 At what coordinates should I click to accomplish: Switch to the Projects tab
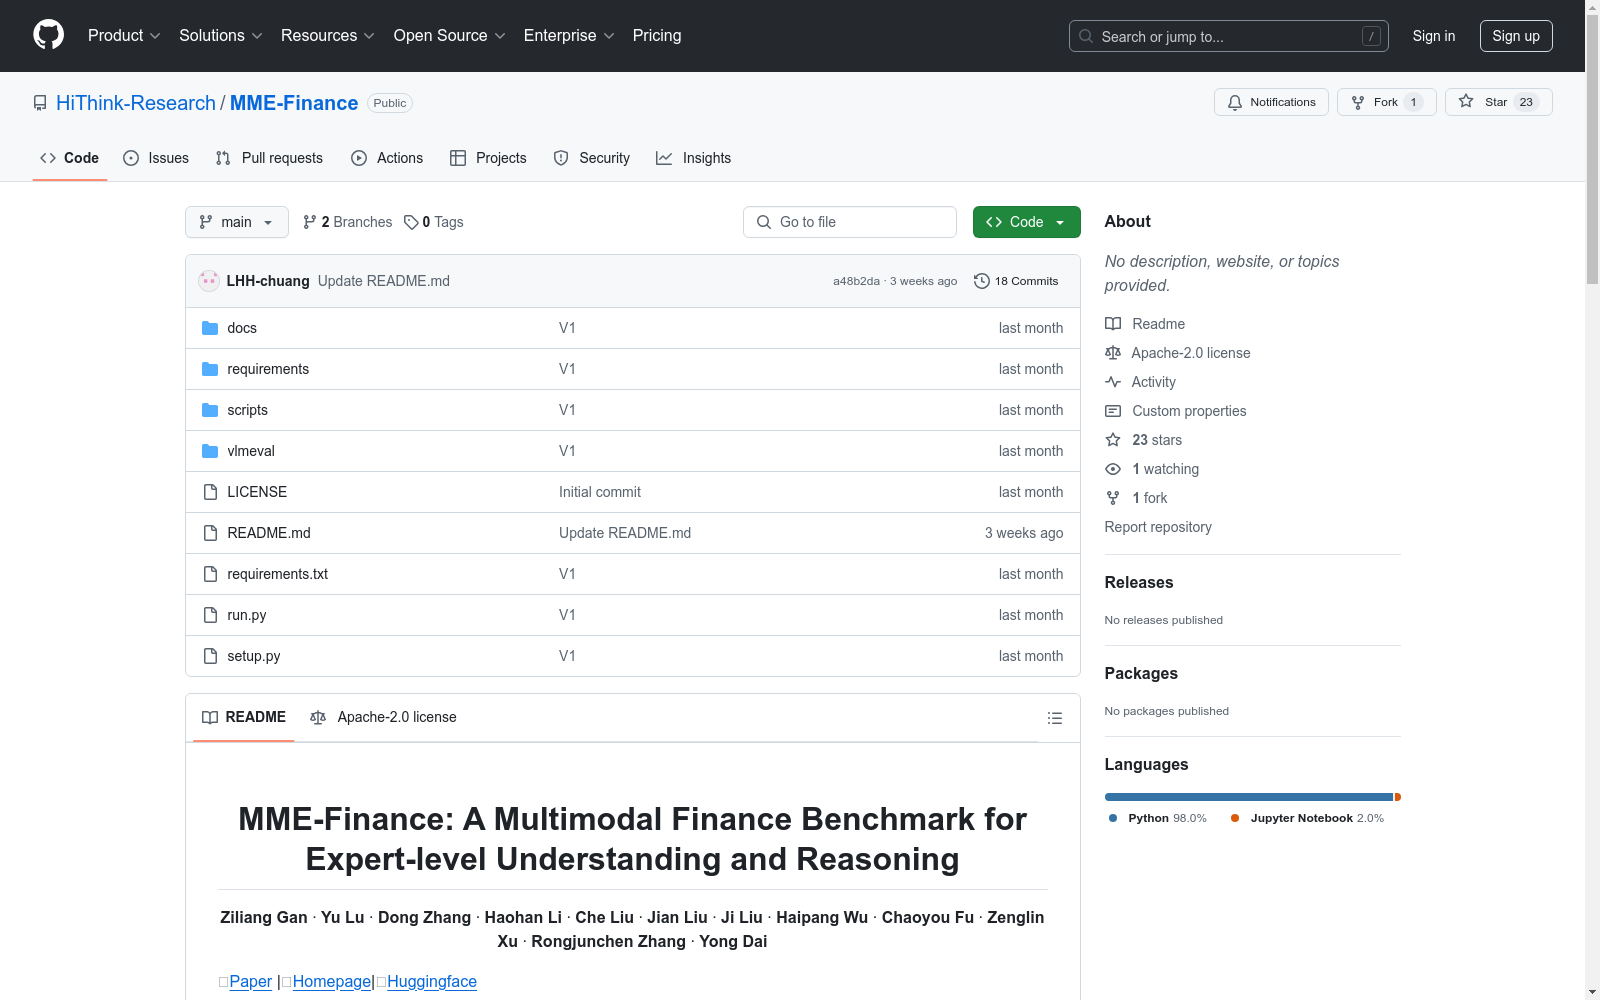point(488,158)
